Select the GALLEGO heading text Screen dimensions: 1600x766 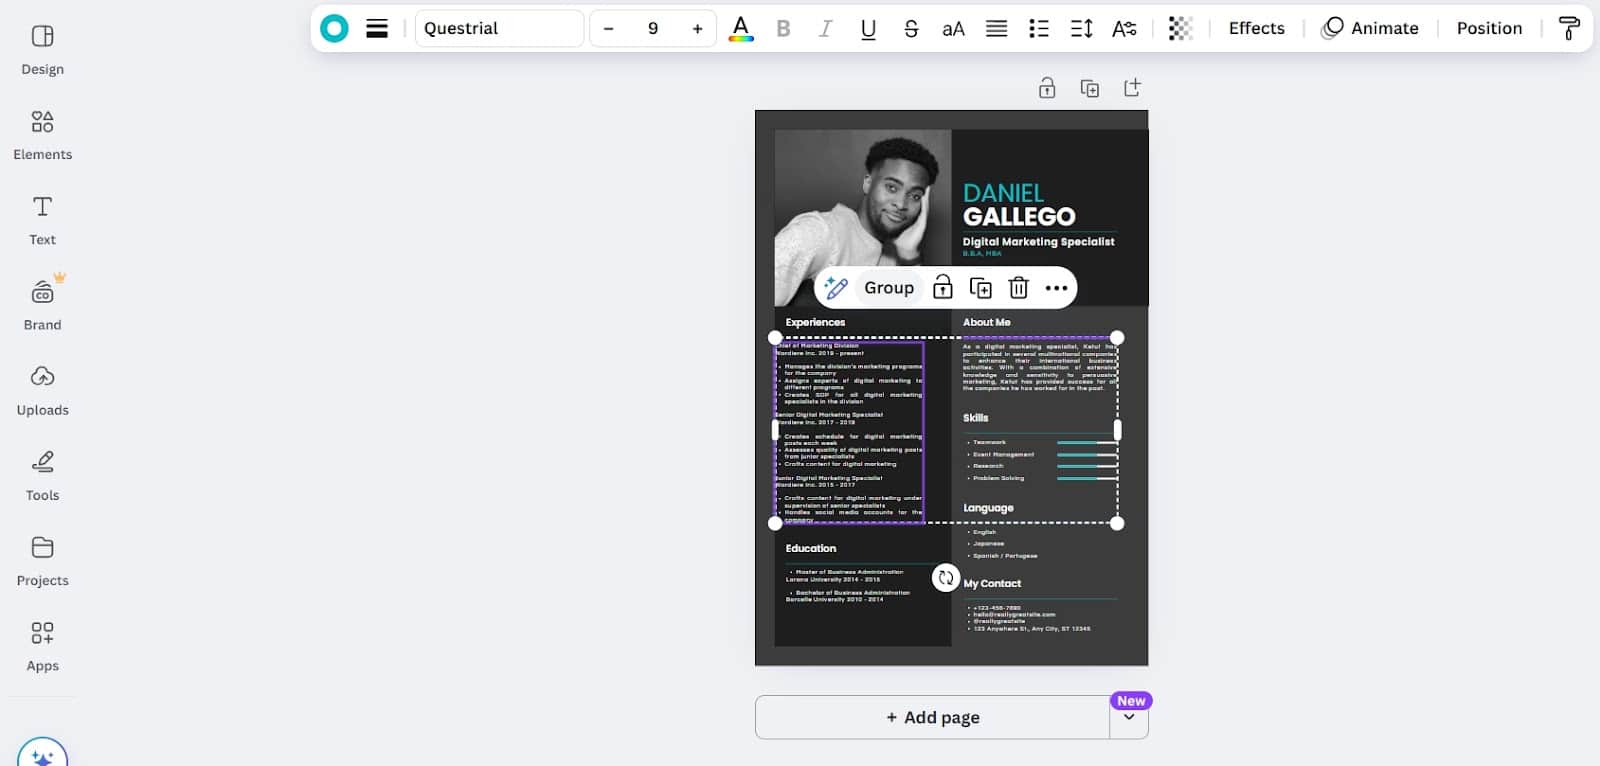pyautogui.click(x=1019, y=217)
